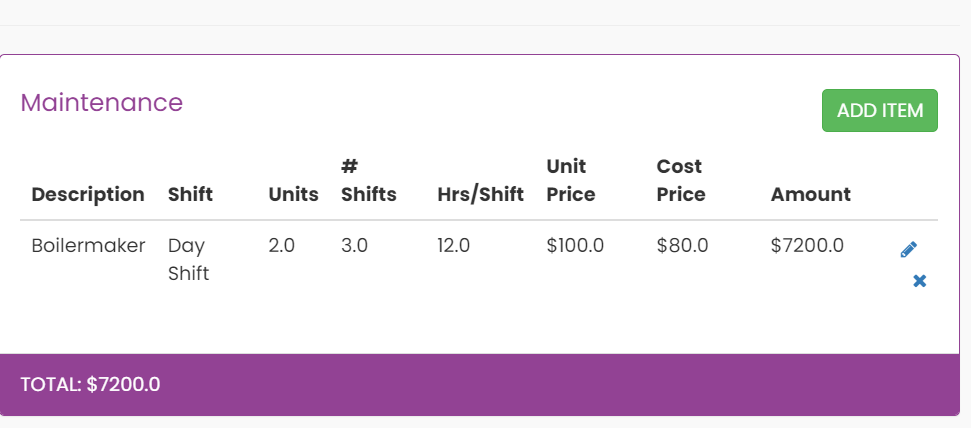Screen dimensions: 971x428
Task: Click the Description column header
Action: coord(88,194)
